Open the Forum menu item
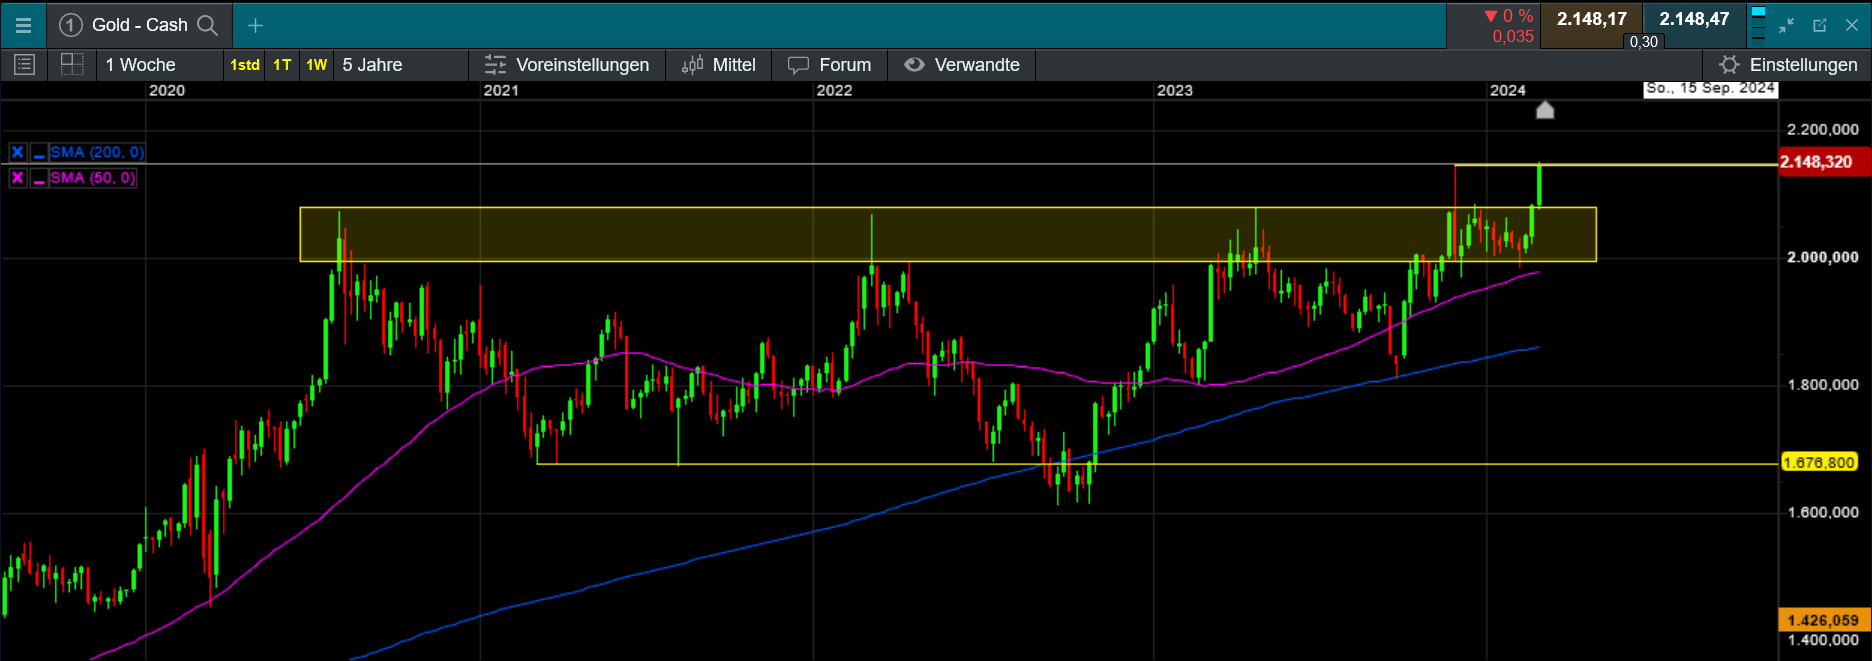The height and width of the screenshot is (661, 1872). [829, 65]
